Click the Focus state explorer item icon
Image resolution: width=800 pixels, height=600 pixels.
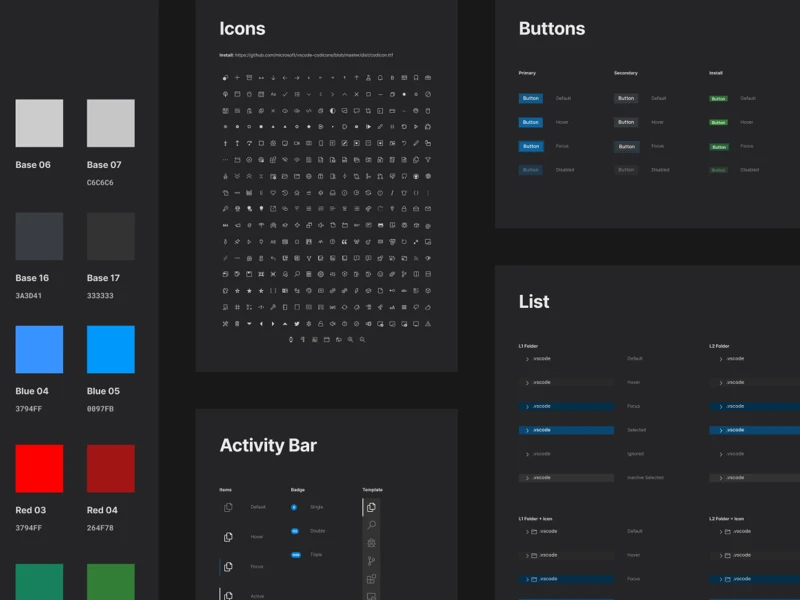[x=228, y=567]
